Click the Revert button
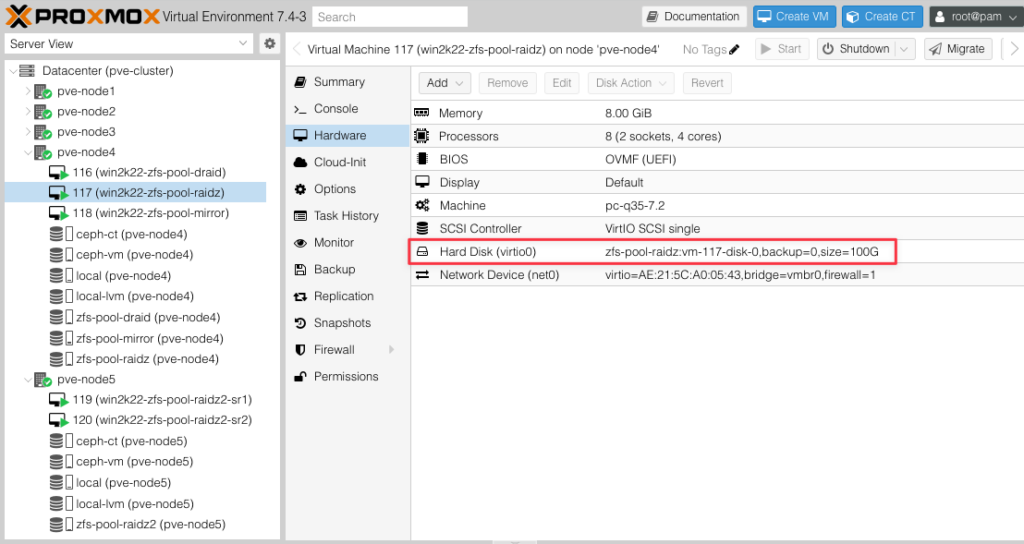1024x544 pixels. tap(707, 83)
